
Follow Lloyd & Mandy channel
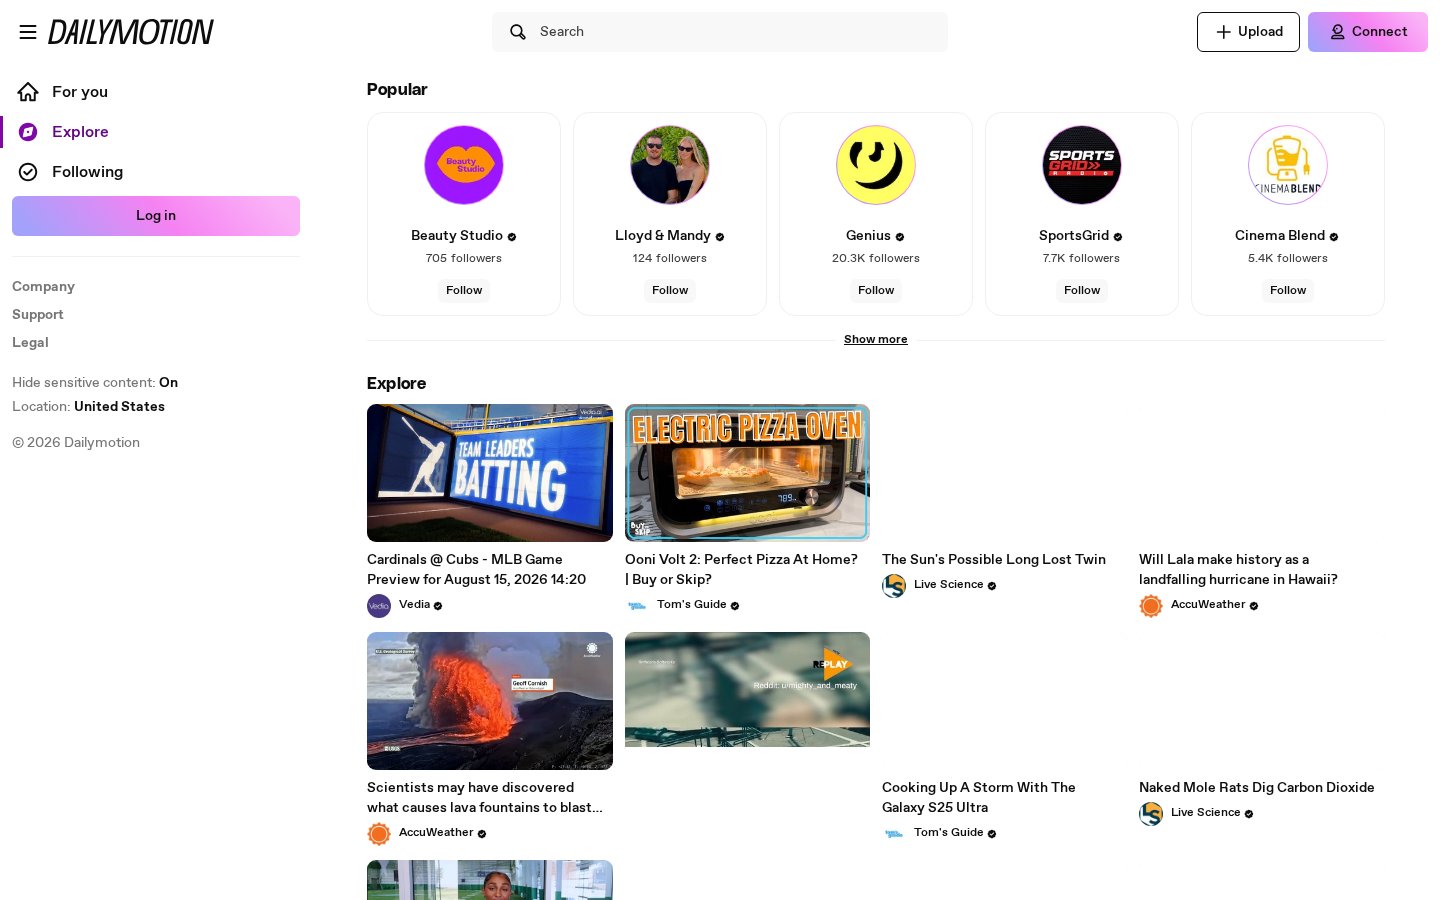(x=670, y=290)
